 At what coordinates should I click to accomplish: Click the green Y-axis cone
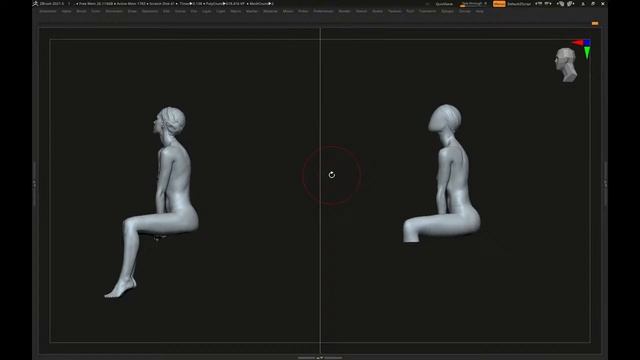587,53
